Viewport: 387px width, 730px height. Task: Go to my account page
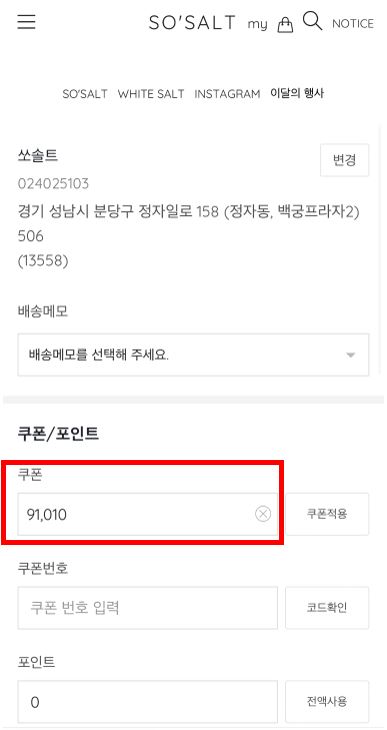258,24
